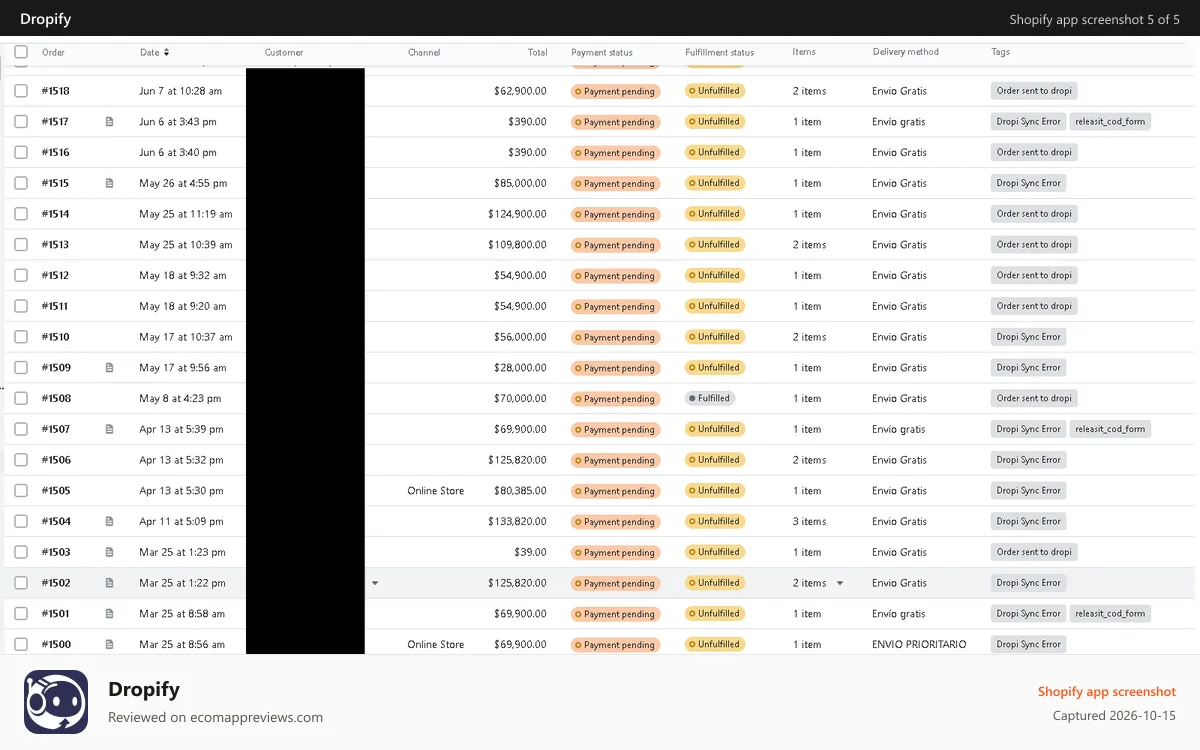Click the Fulfillment status column header
The width and height of the screenshot is (1200, 750).
click(x=720, y=52)
